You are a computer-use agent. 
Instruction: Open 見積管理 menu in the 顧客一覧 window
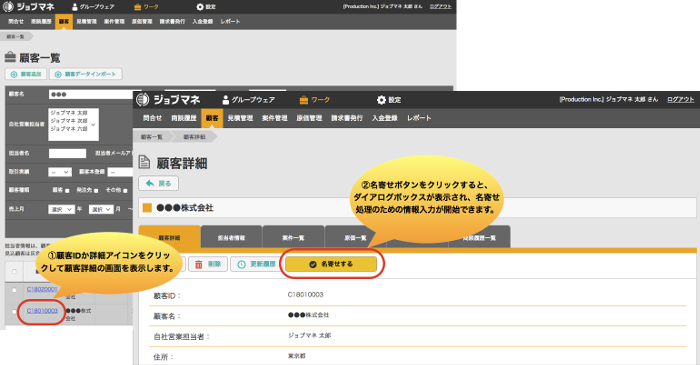(x=87, y=21)
